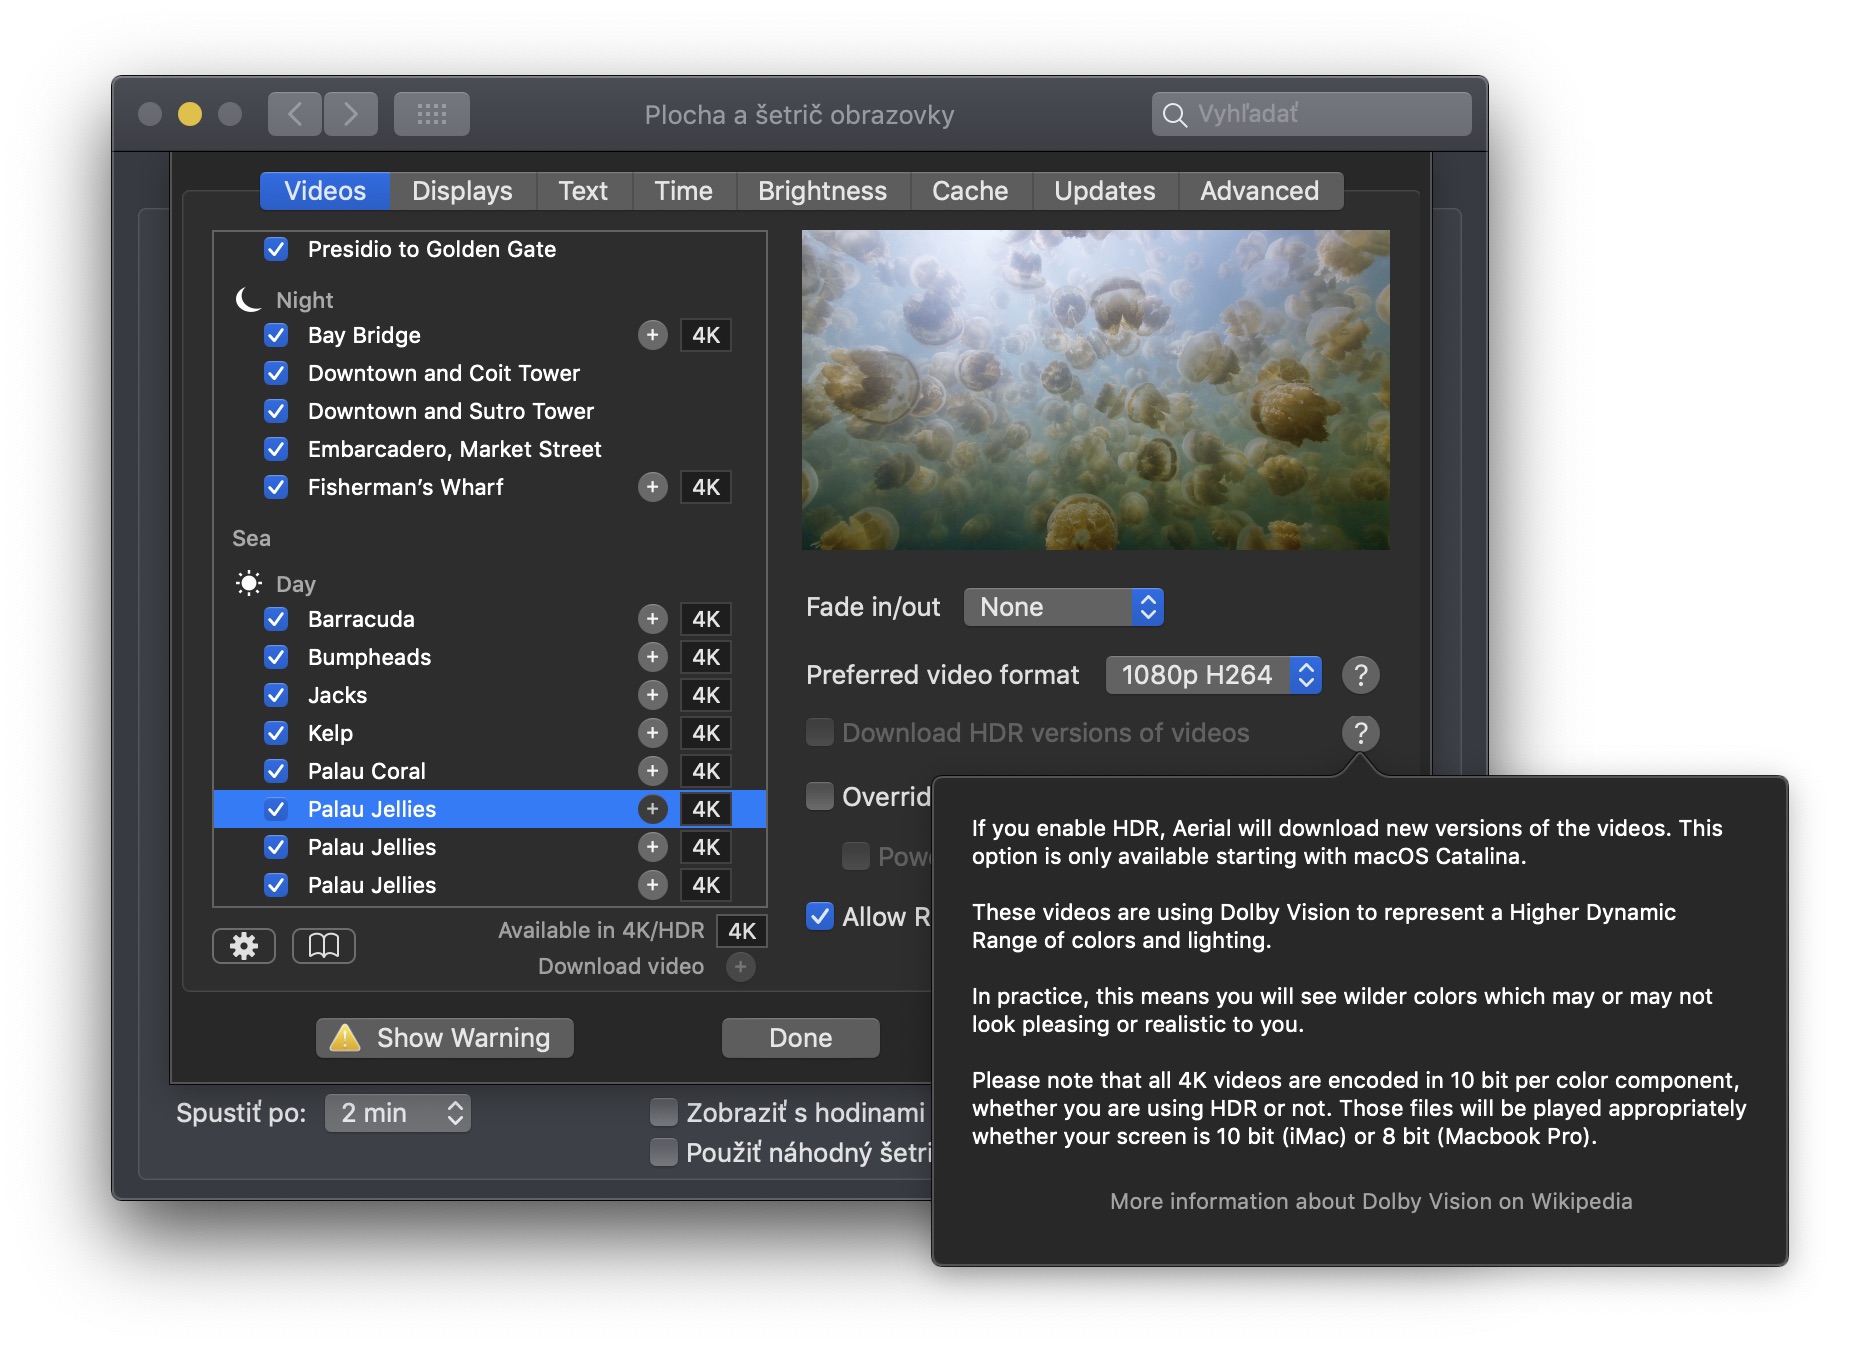The height and width of the screenshot is (1348, 1860).
Task: Go back with the left arrow button
Action: click(x=295, y=114)
